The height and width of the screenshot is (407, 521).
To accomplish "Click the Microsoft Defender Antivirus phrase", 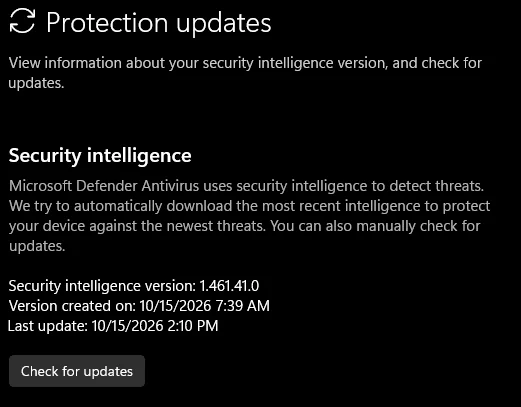I will [104, 186].
